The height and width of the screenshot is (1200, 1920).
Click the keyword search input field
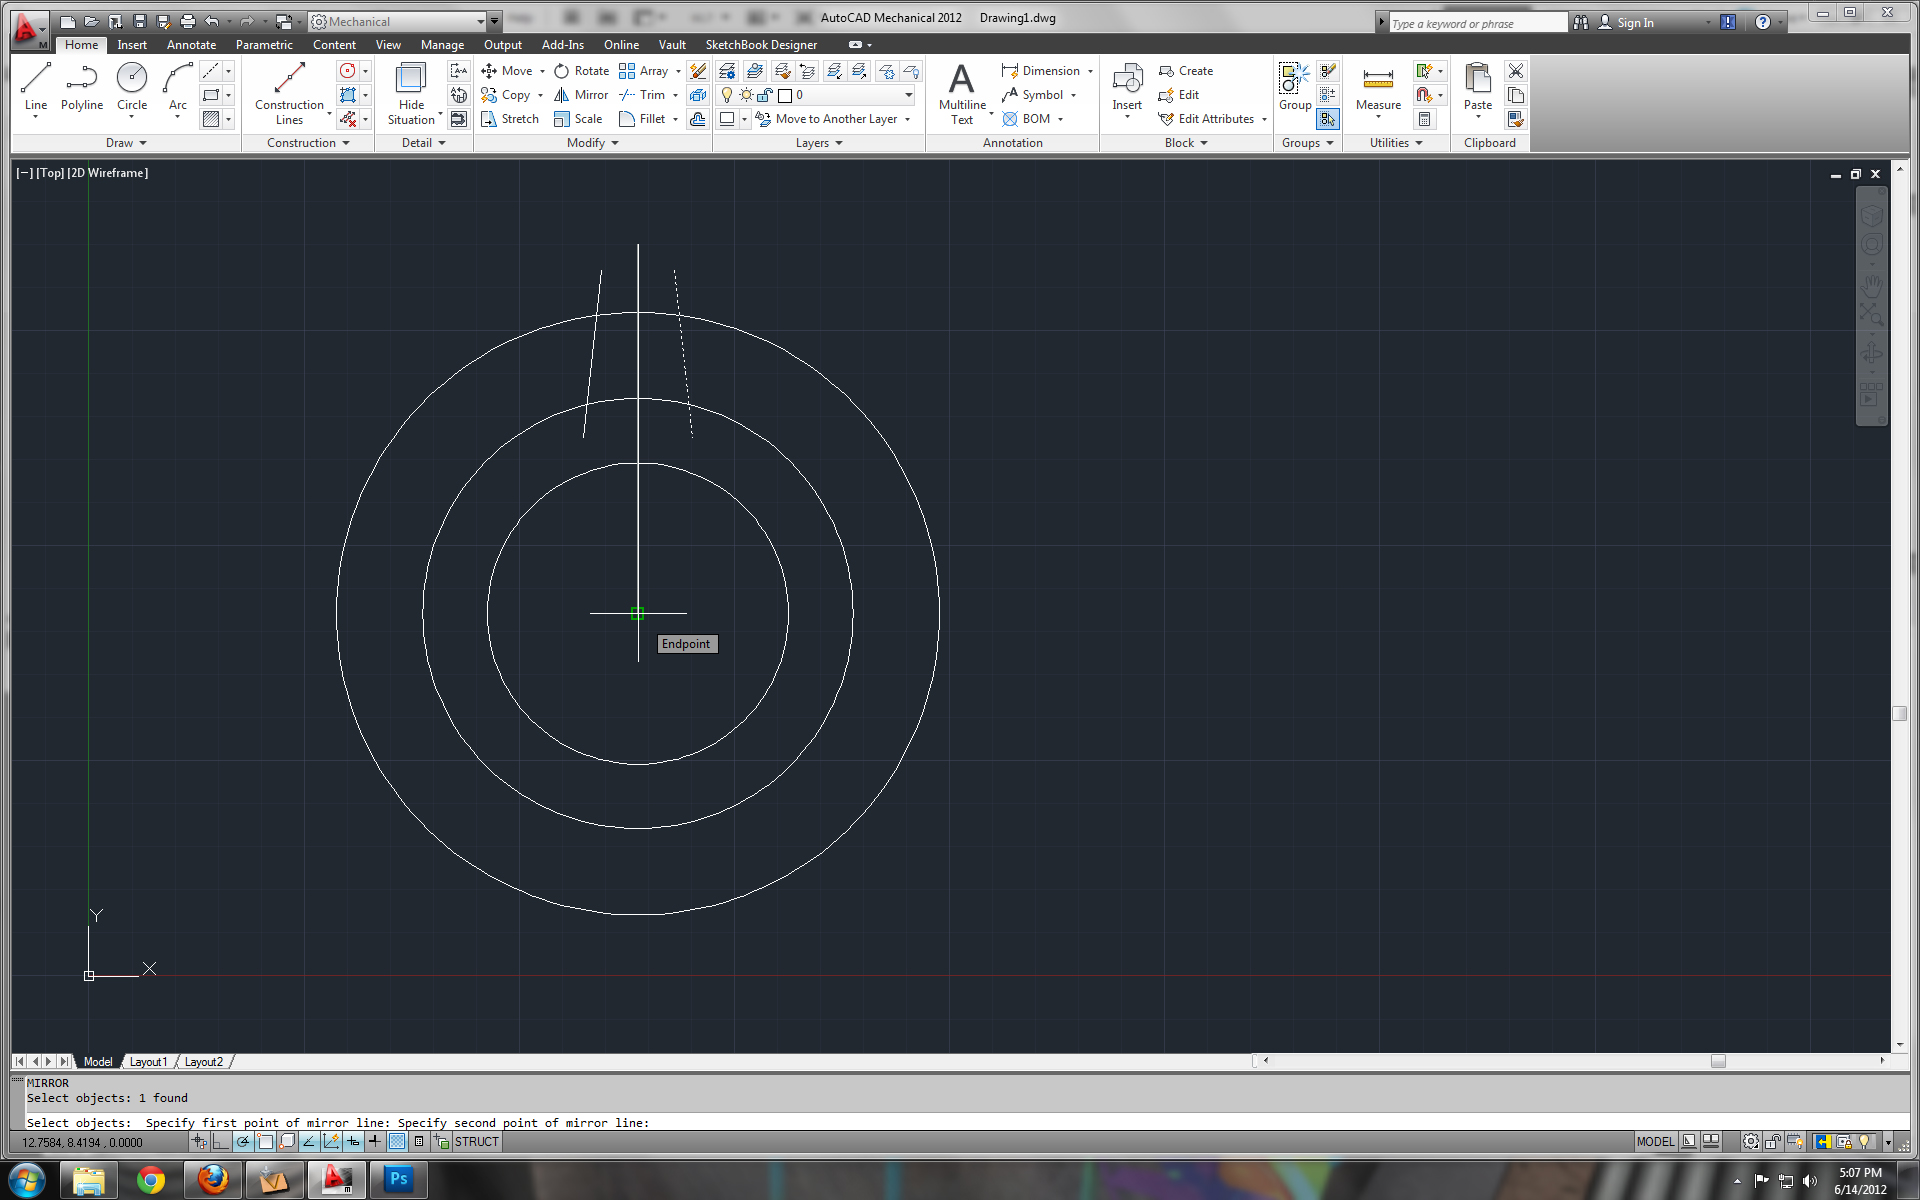[1478, 23]
